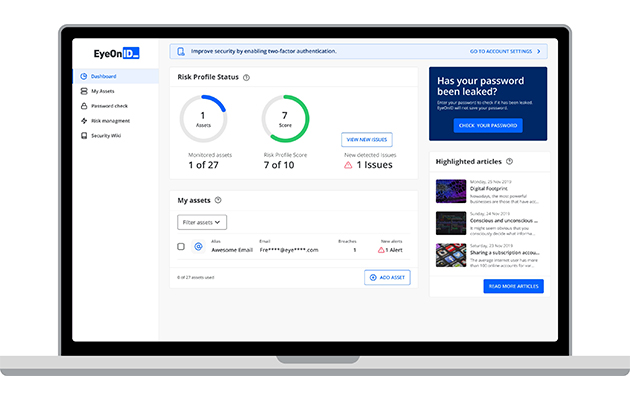This screenshot has height=400, width=630.
Task: Open the Digital Footprint article title
Action: 489,189
